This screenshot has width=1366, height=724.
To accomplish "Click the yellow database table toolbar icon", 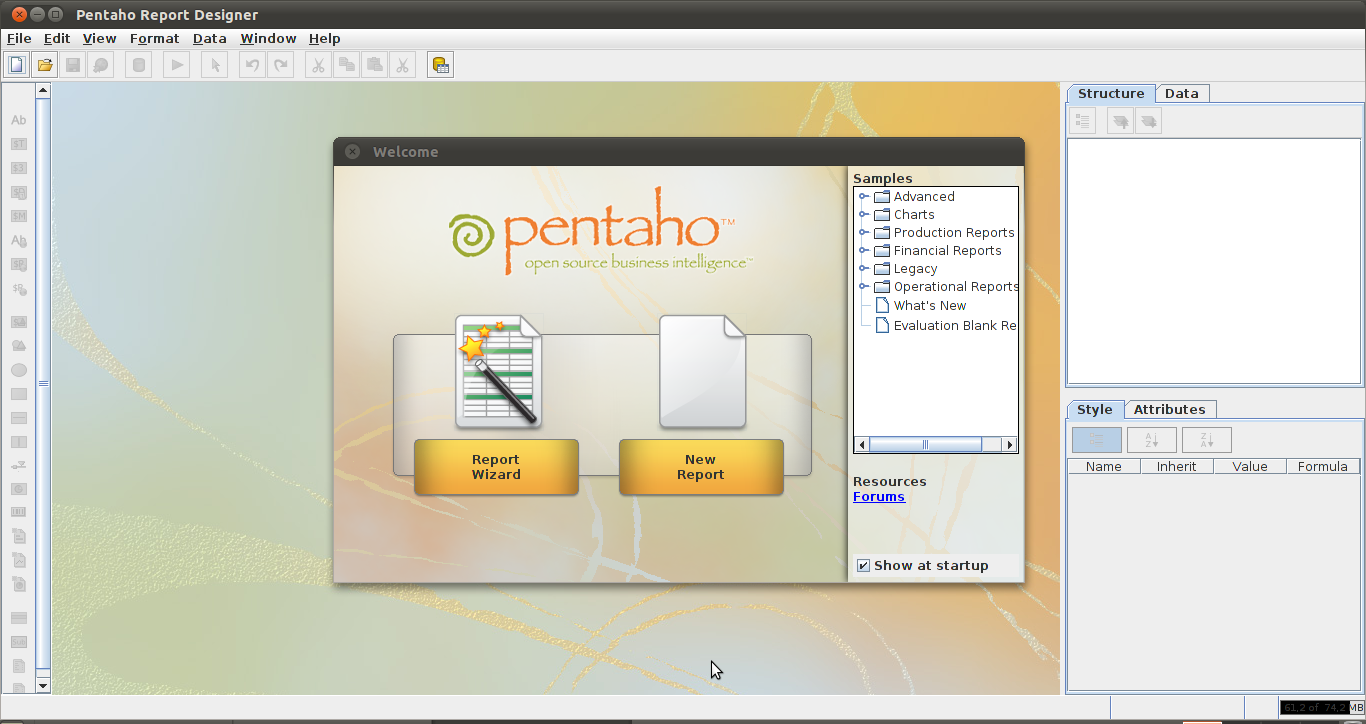I will [440, 65].
